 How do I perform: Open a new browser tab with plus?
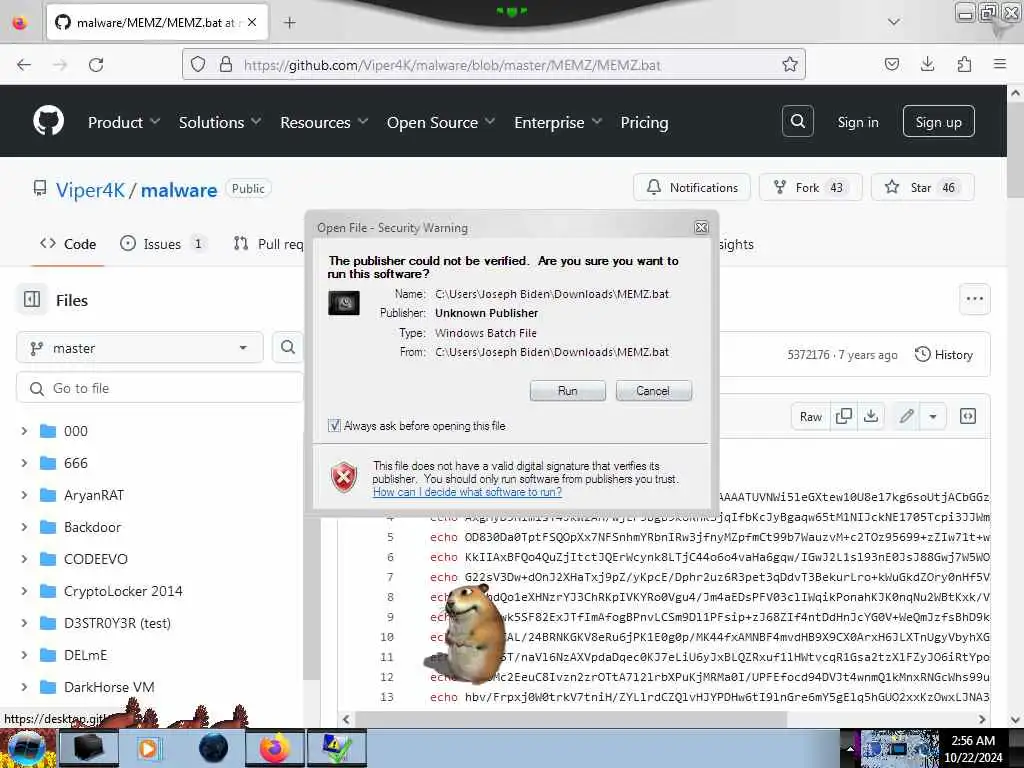pos(290,23)
